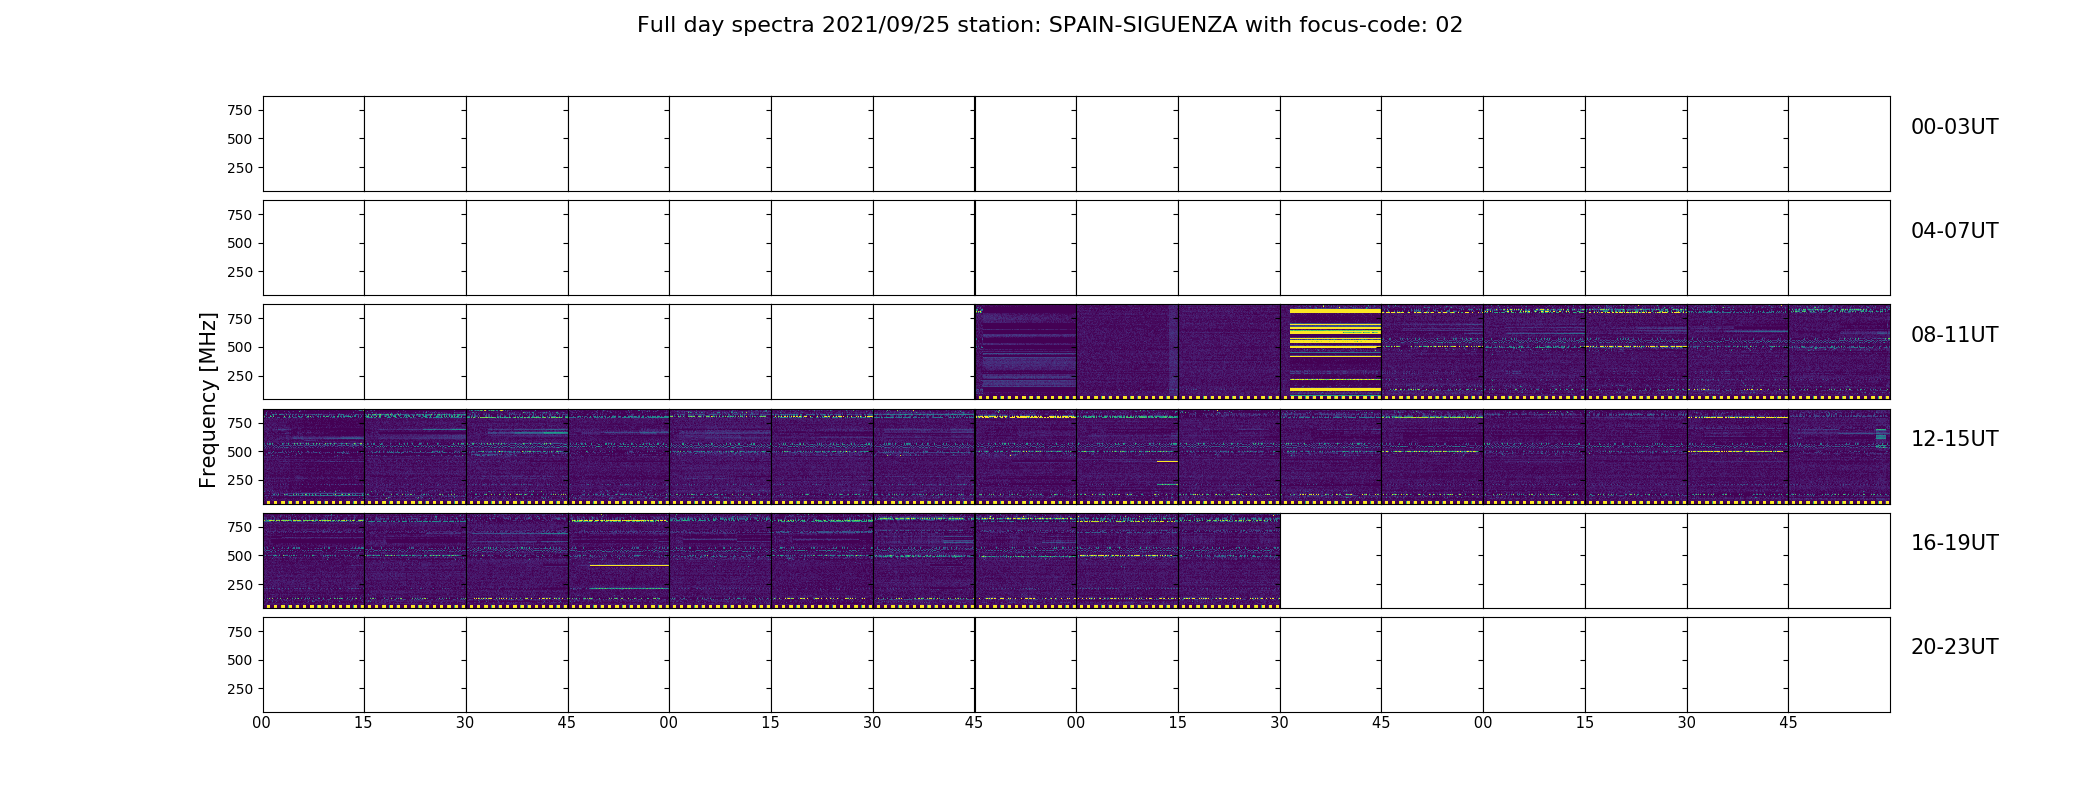Viewport: 2100px width, 800px height.
Task: Click the 500 tick of the 20-23UT row
Action: pos(240,660)
